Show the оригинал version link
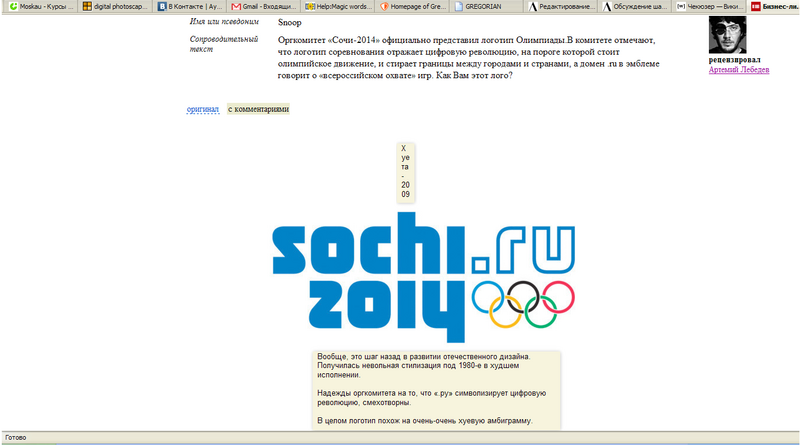The width and height of the screenshot is (800, 445). pos(203,109)
